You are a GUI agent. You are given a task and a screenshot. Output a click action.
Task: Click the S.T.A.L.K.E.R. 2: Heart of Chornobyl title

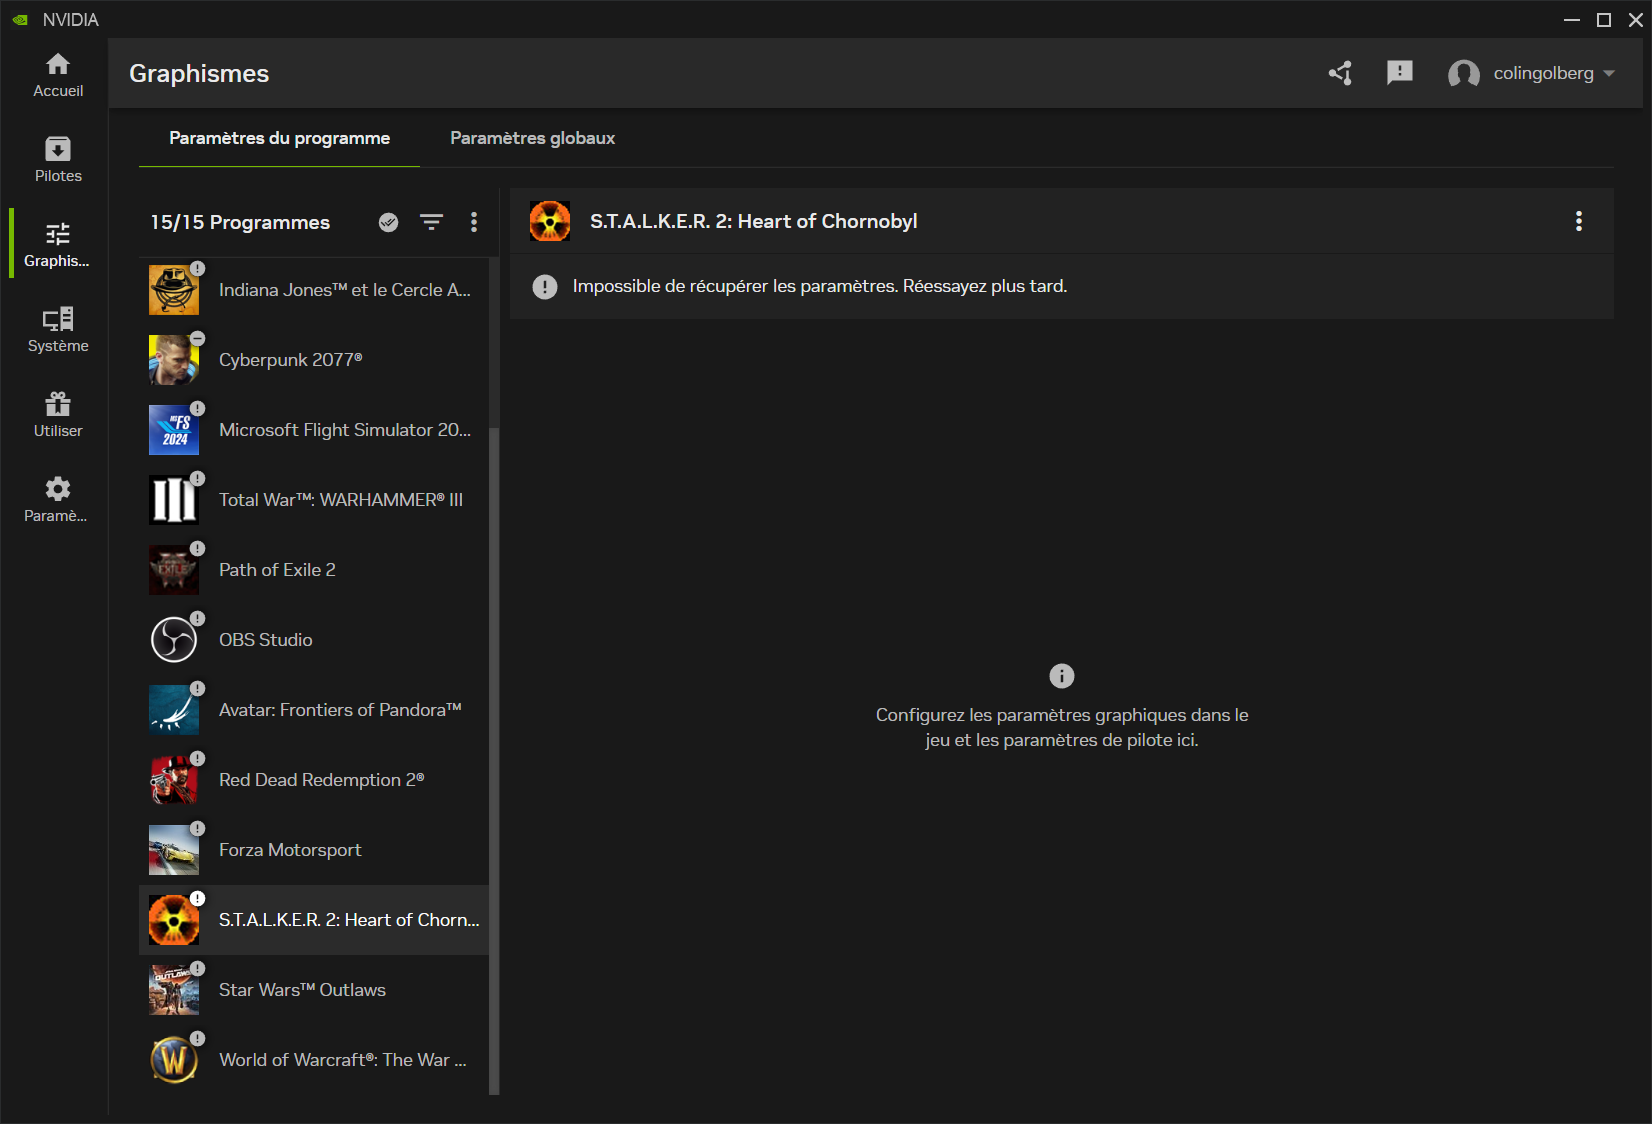click(x=753, y=221)
